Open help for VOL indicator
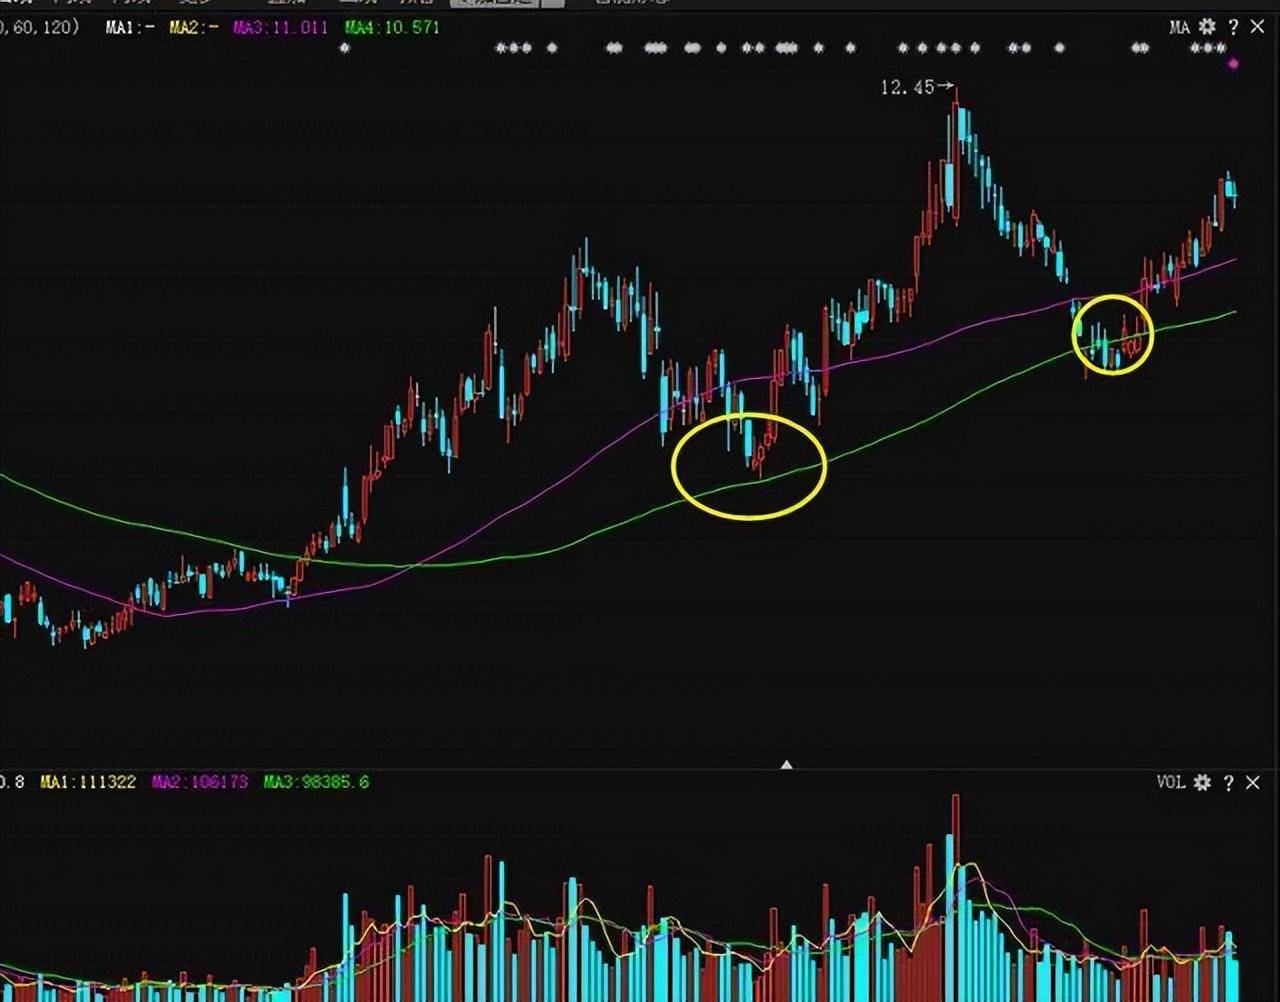This screenshot has width=1280, height=1002. pyautogui.click(x=1228, y=782)
